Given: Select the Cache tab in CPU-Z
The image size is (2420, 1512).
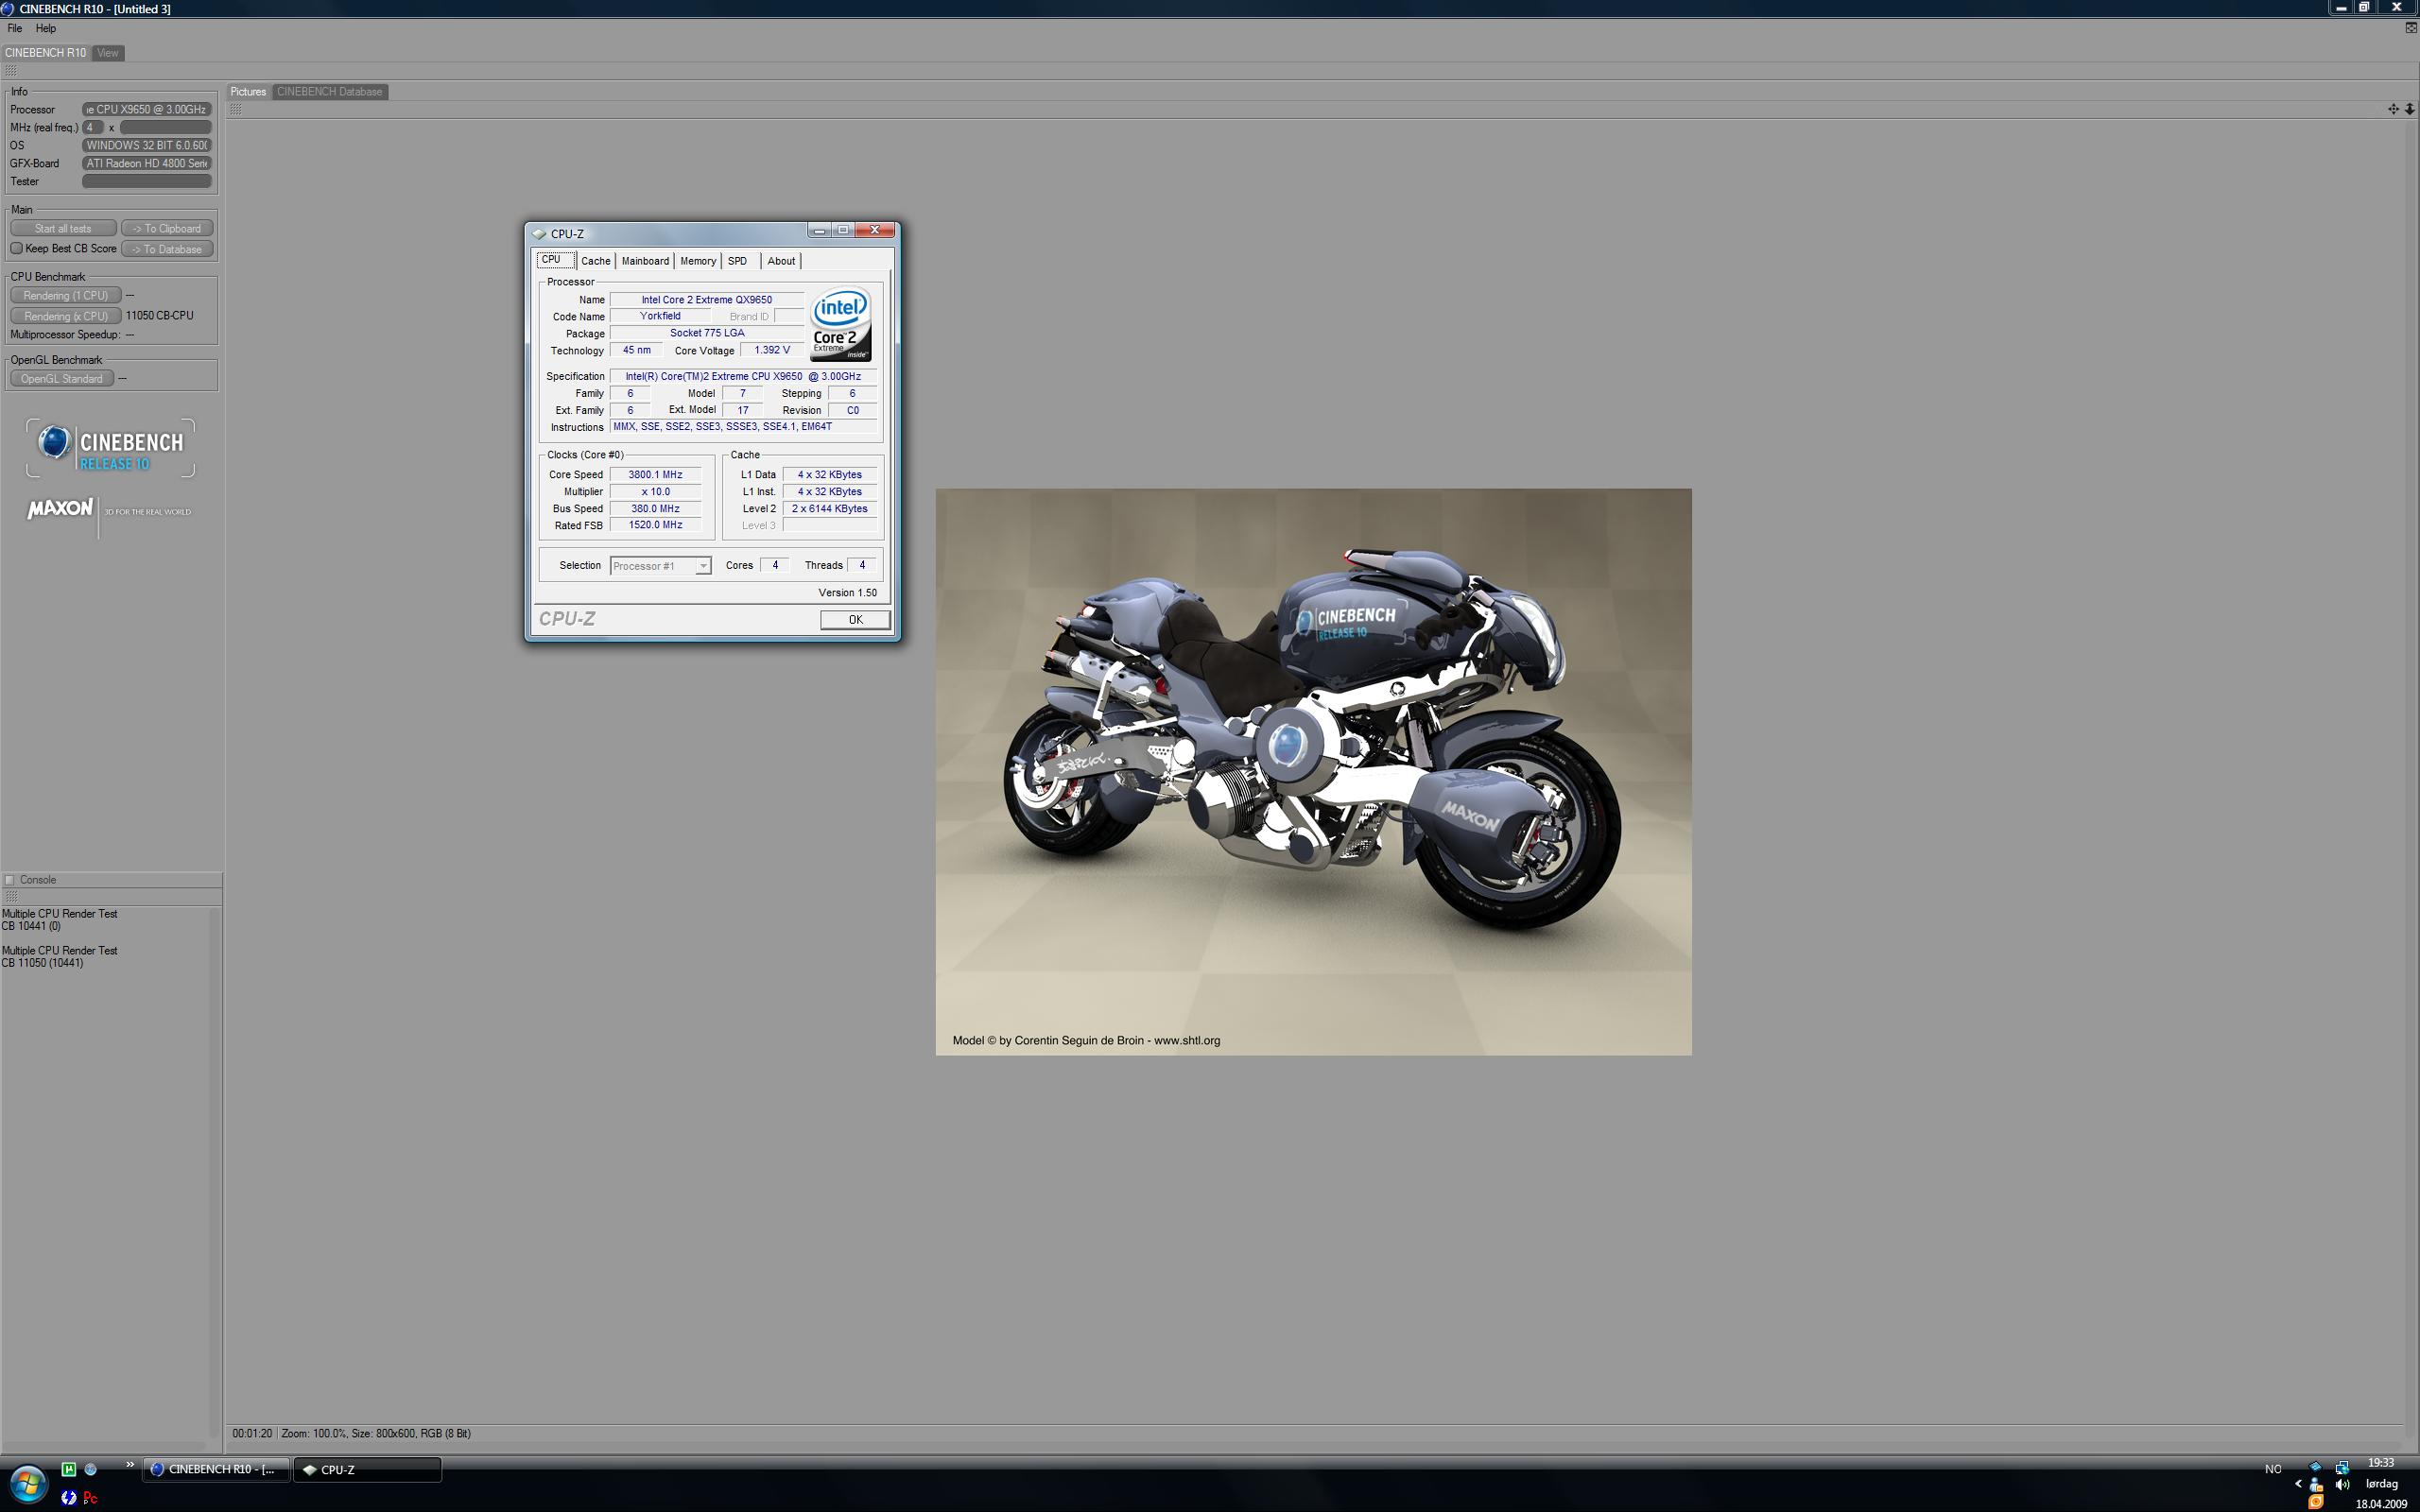Looking at the screenshot, I should click(596, 261).
